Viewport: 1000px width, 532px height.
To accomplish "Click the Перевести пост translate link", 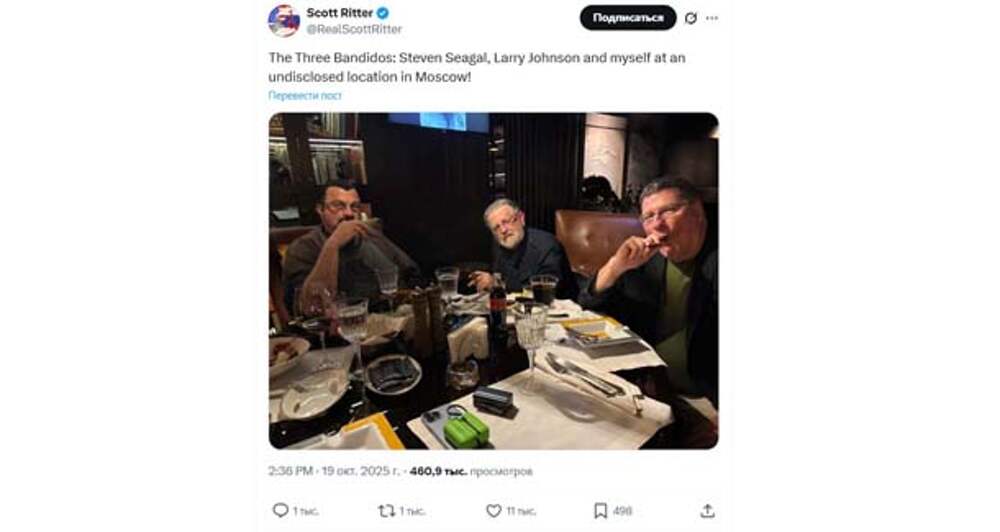I will click(x=305, y=96).
